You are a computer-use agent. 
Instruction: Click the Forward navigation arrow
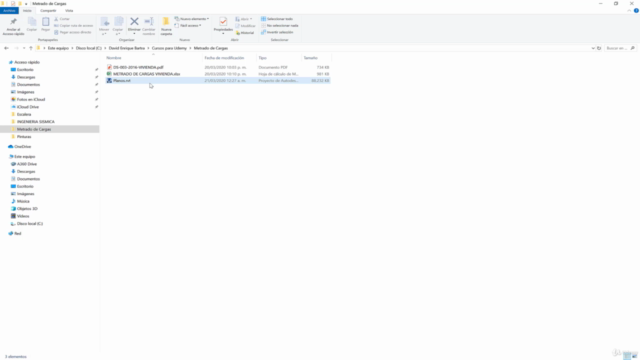pyautogui.click(x=16, y=48)
